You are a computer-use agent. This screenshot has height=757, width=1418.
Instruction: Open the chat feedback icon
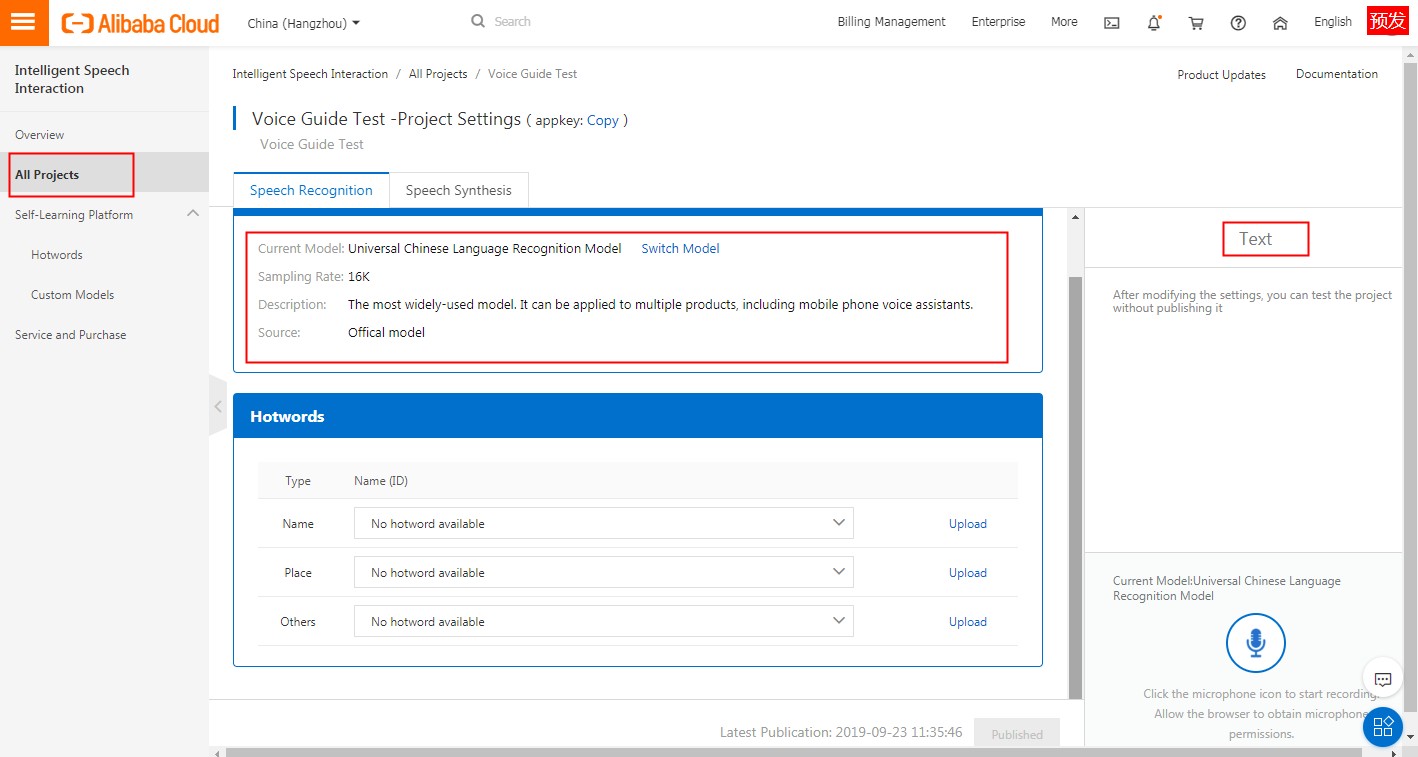point(1383,679)
